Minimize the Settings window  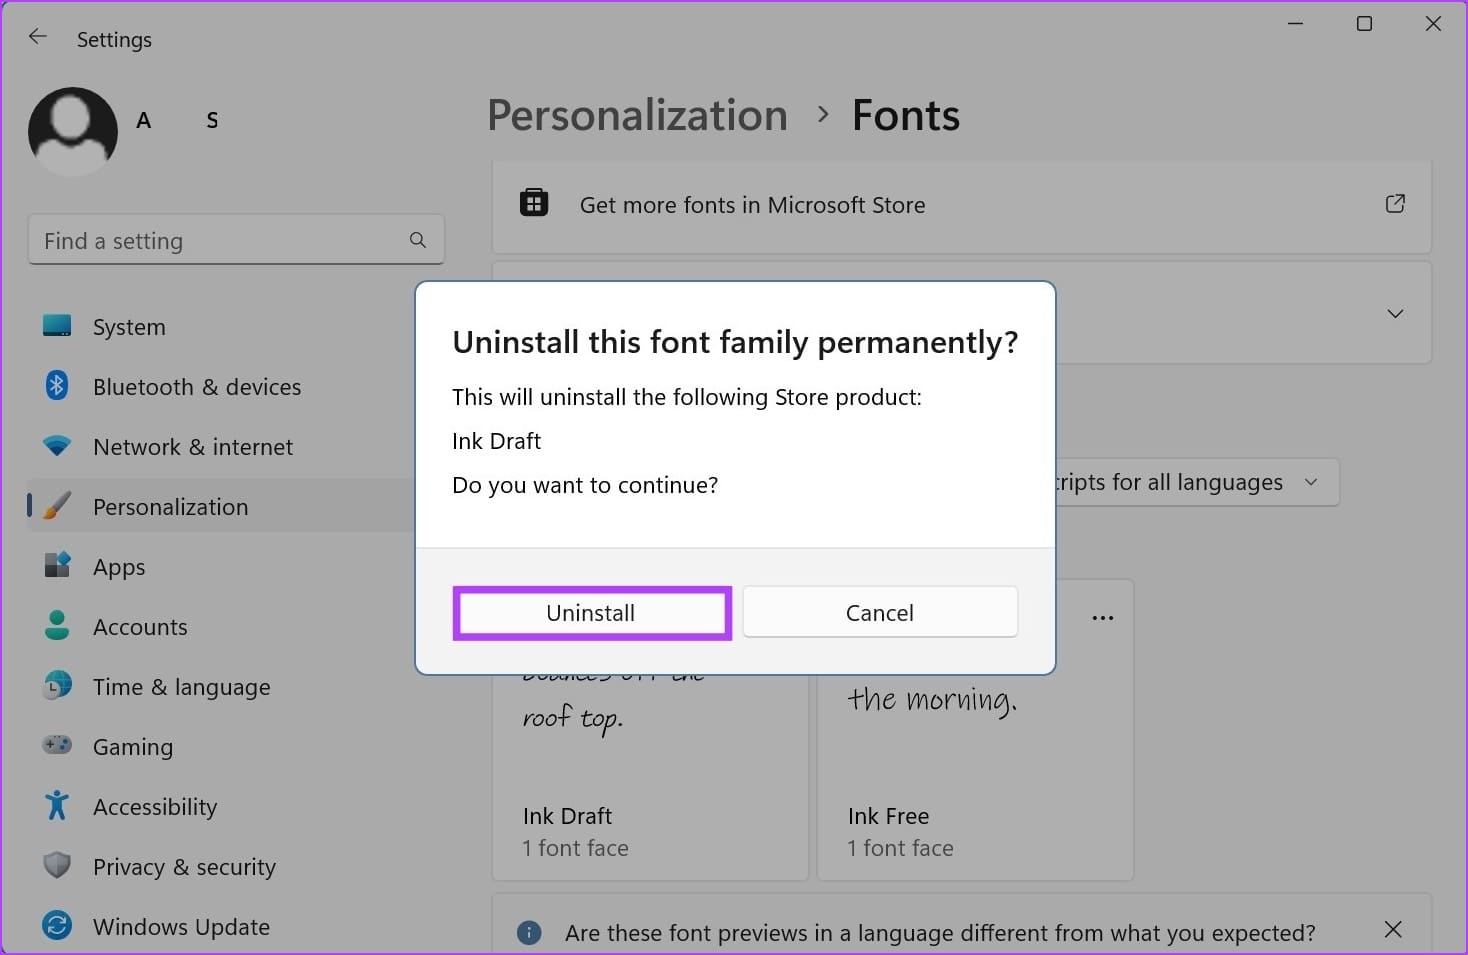pyautogui.click(x=1296, y=23)
